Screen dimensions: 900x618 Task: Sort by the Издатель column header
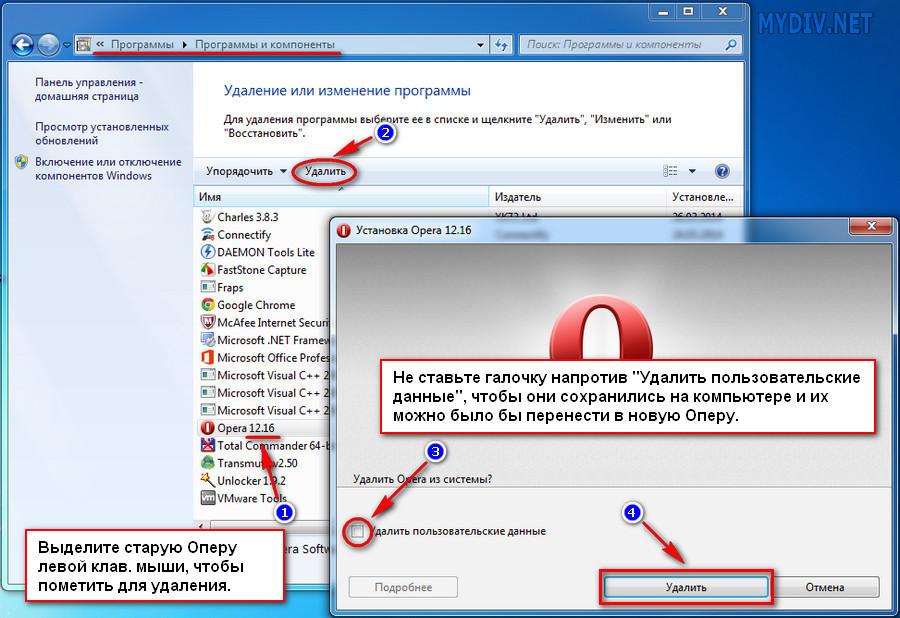tap(577, 197)
